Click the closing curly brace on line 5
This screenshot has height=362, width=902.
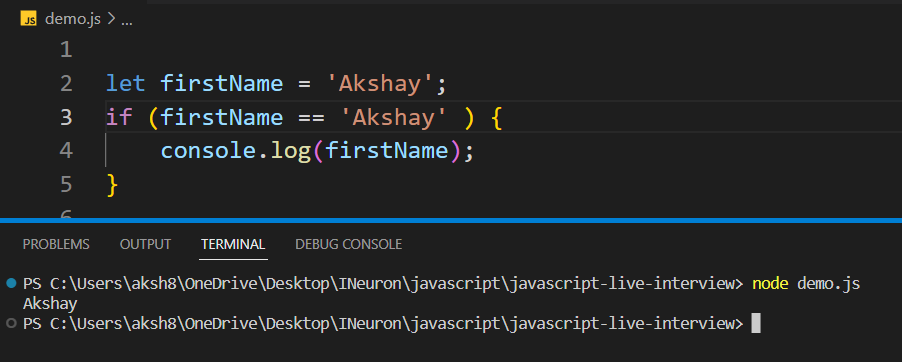[112, 185]
